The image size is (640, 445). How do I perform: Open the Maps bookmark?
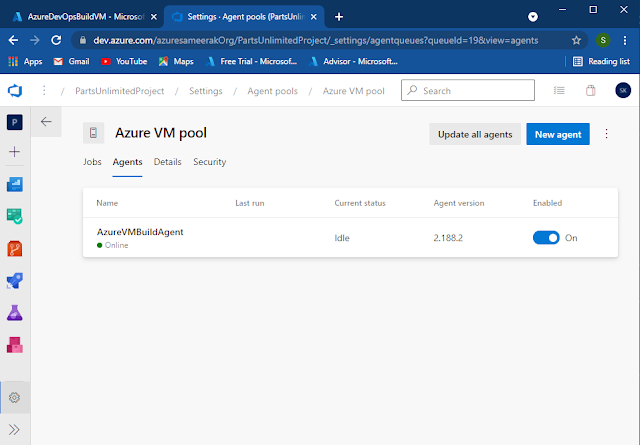pos(176,61)
